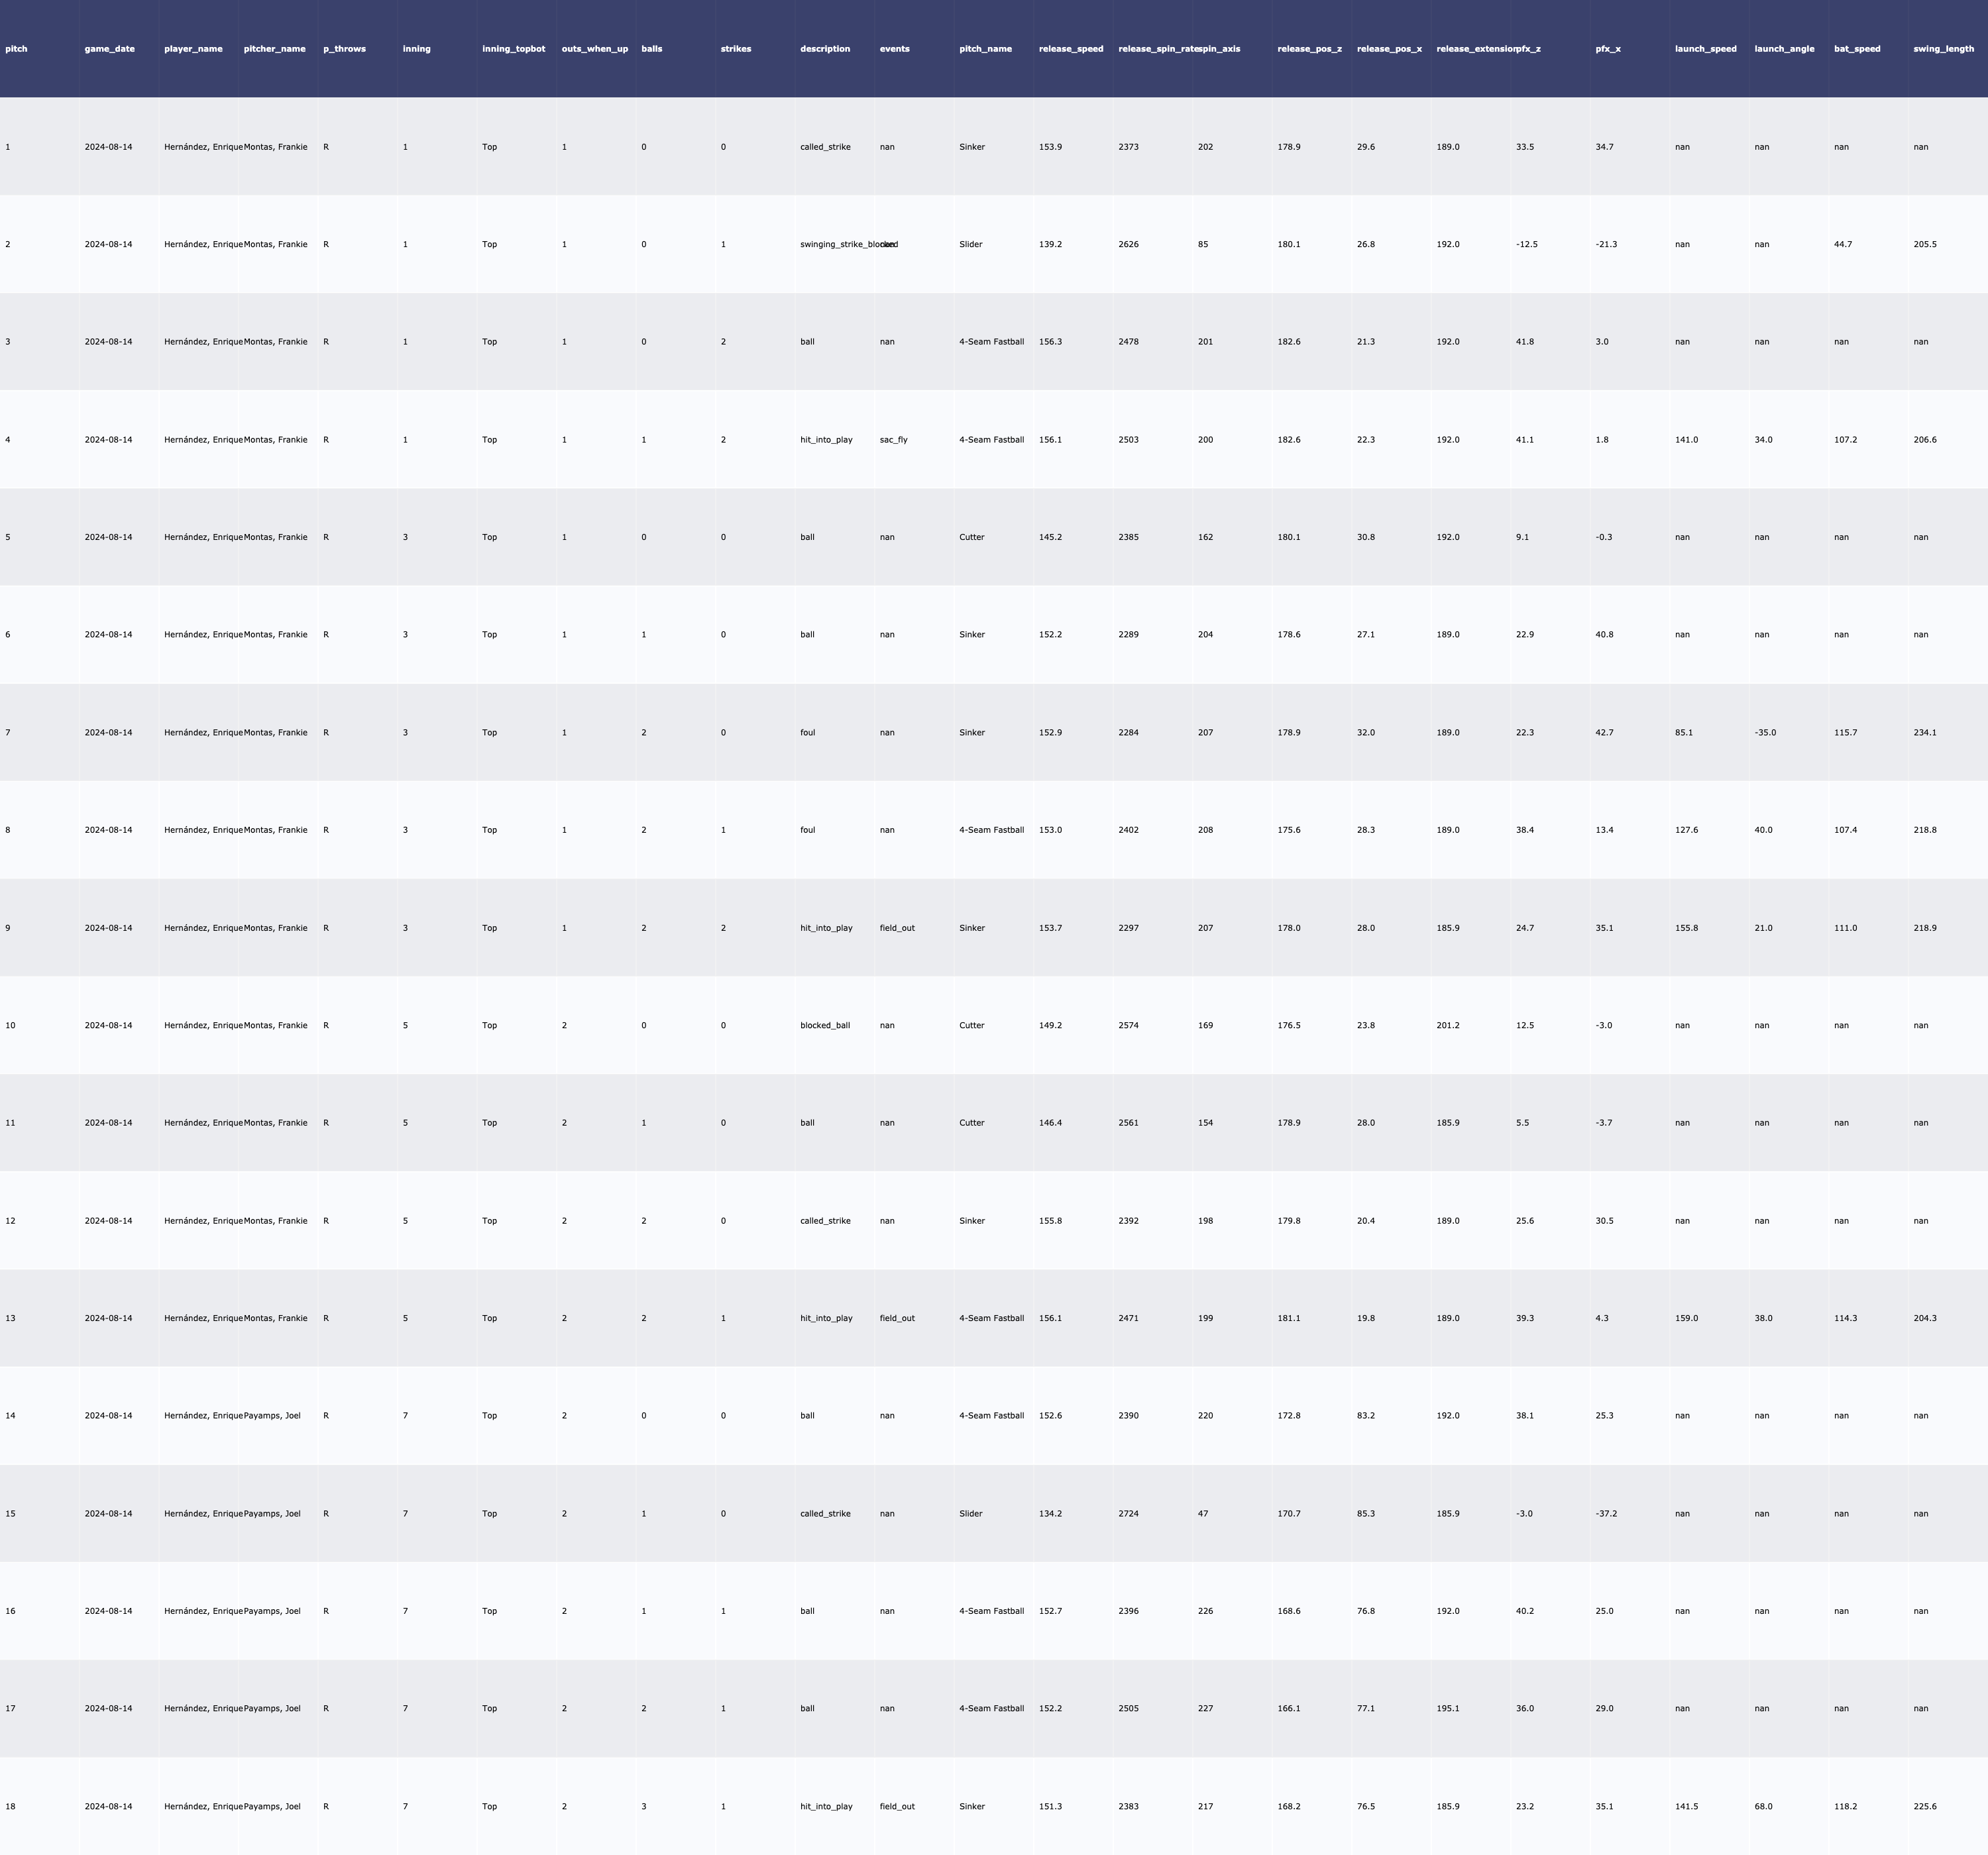Select bat speed value 118.2
The height and width of the screenshot is (1855, 1988).
pos(1845,1807)
